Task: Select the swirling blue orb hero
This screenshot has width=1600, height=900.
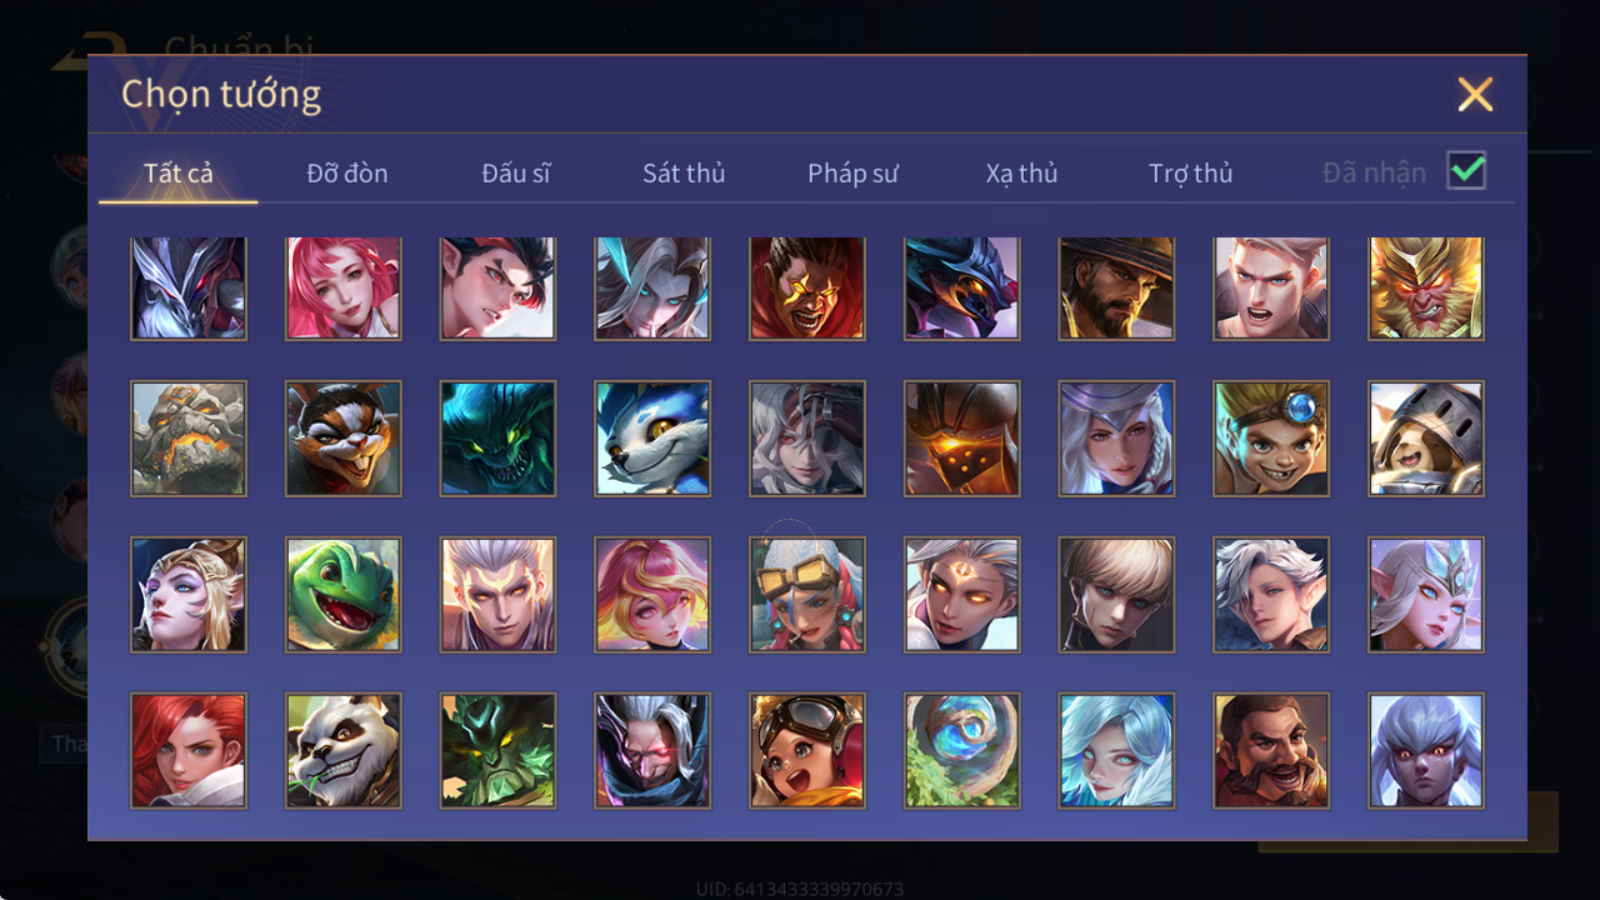Action: coord(962,750)
